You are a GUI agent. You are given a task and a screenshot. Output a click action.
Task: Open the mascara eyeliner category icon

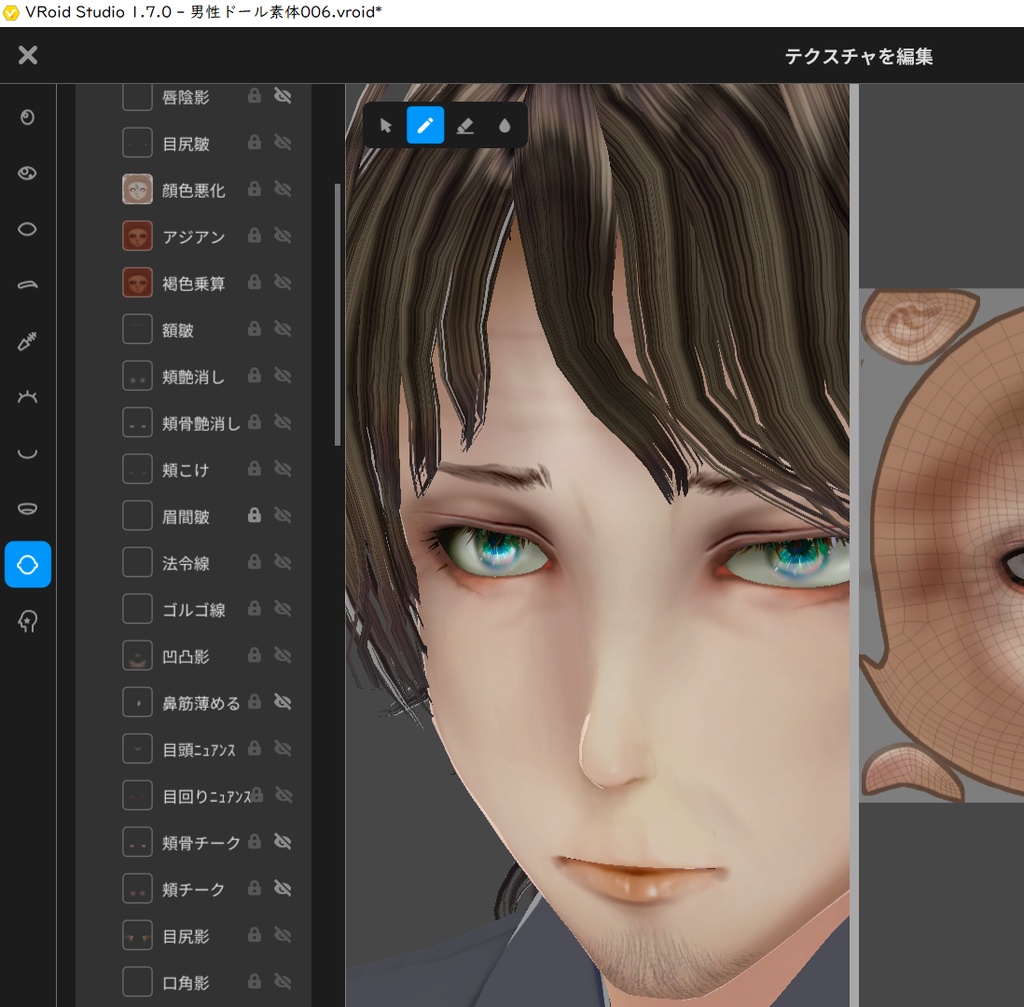pyautogui.click(x=27, y=341)
